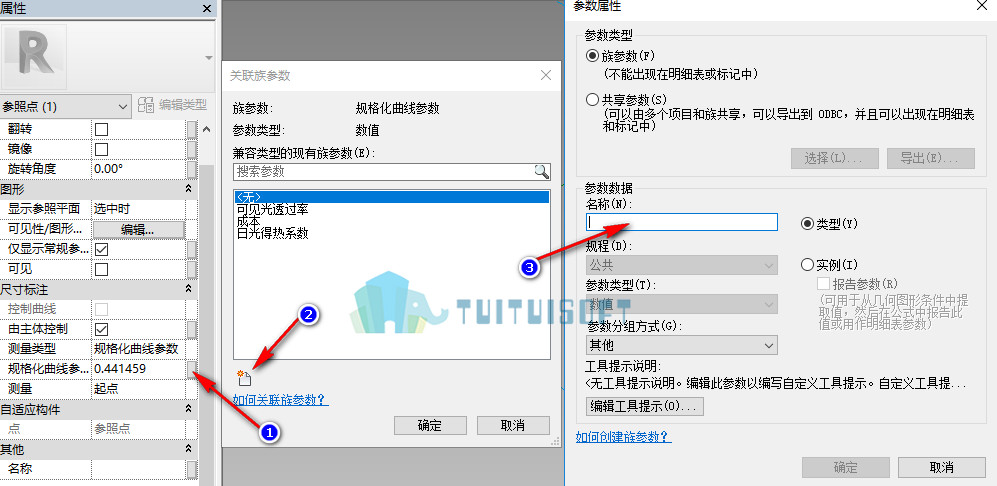Click associate parameter button for 旋转角度 row
Viewport: 997px width, 486px height.
pos(191,169)
